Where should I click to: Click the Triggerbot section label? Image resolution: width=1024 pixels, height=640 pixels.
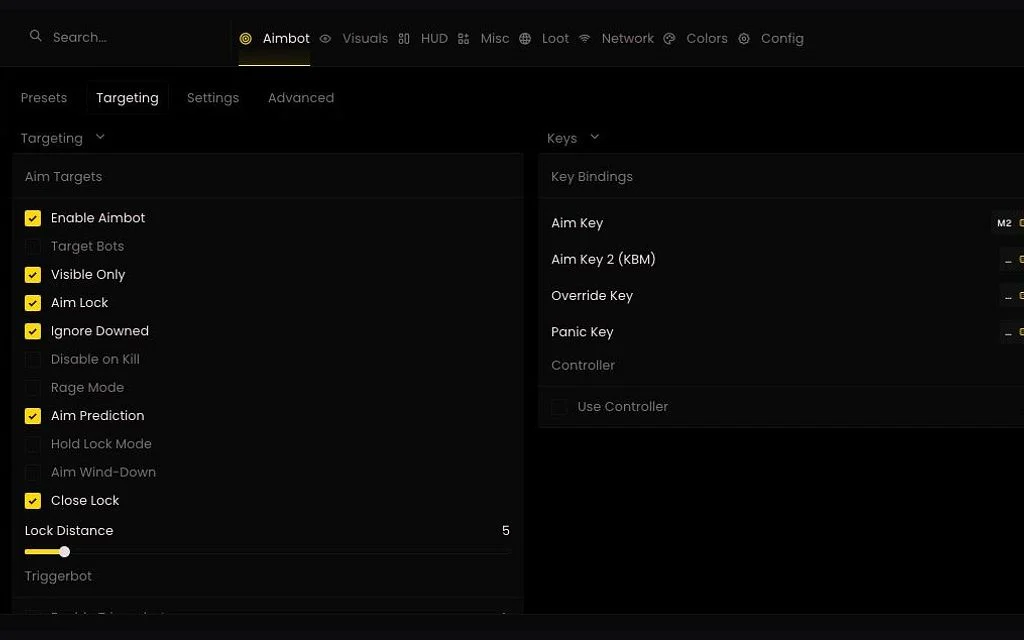pyautogui.click(x=58, y=577)
